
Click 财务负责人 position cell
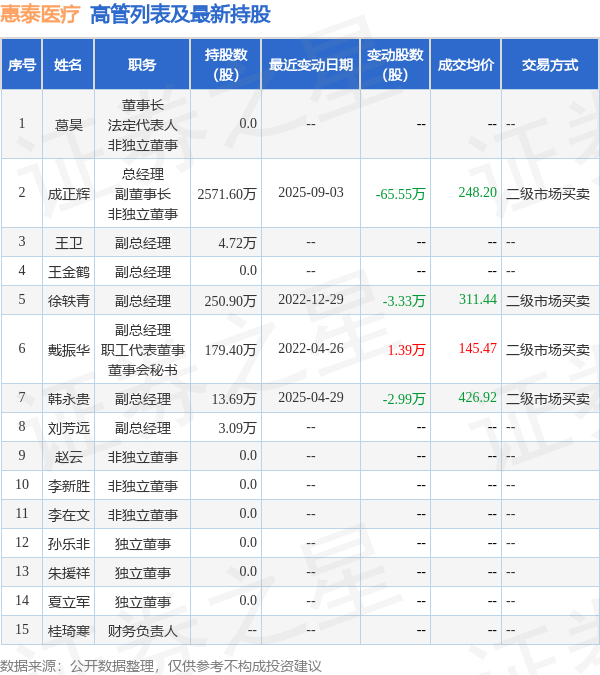pos(142,631)
